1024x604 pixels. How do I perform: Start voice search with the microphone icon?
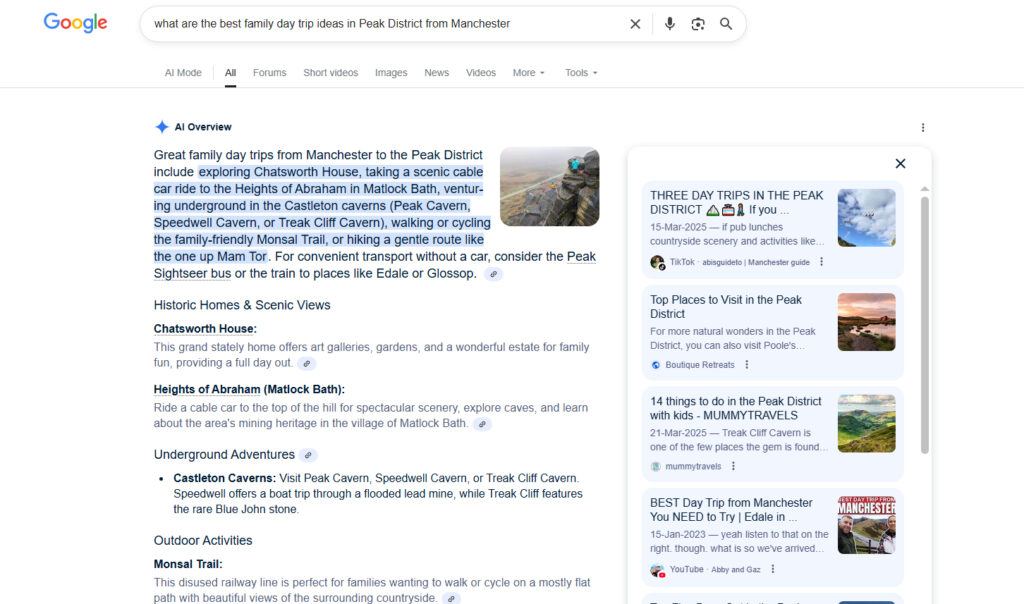pos(669,24)
